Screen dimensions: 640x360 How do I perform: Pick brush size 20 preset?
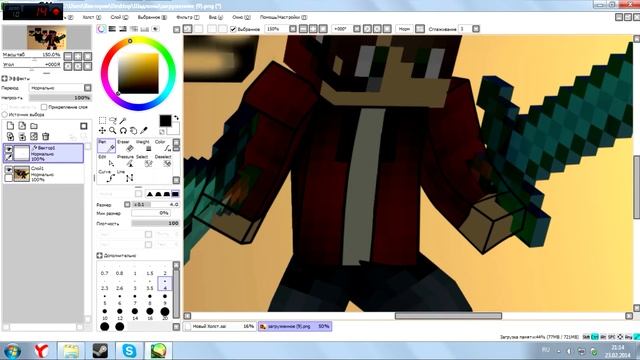(165, 313)
